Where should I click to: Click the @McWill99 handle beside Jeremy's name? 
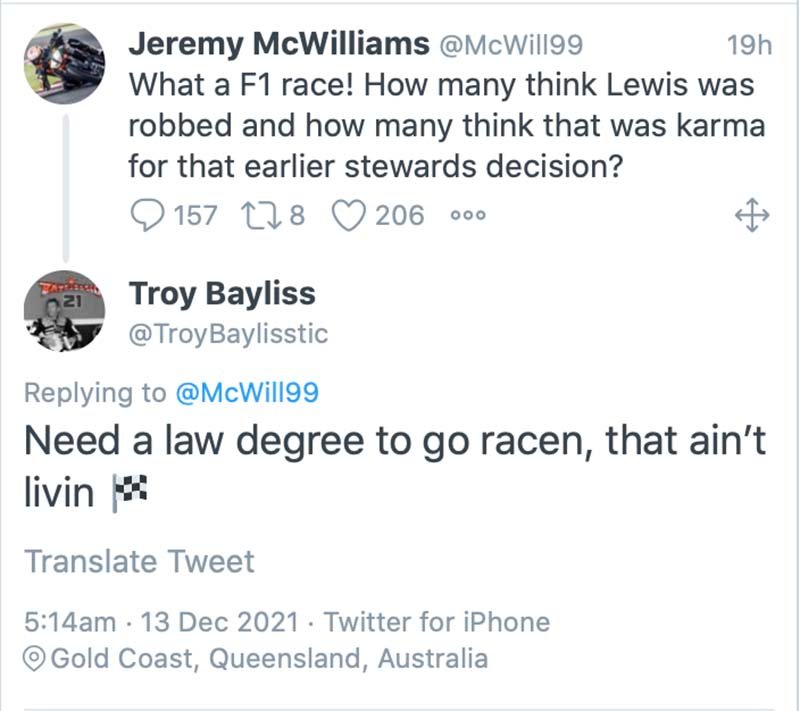pos(506,46)
